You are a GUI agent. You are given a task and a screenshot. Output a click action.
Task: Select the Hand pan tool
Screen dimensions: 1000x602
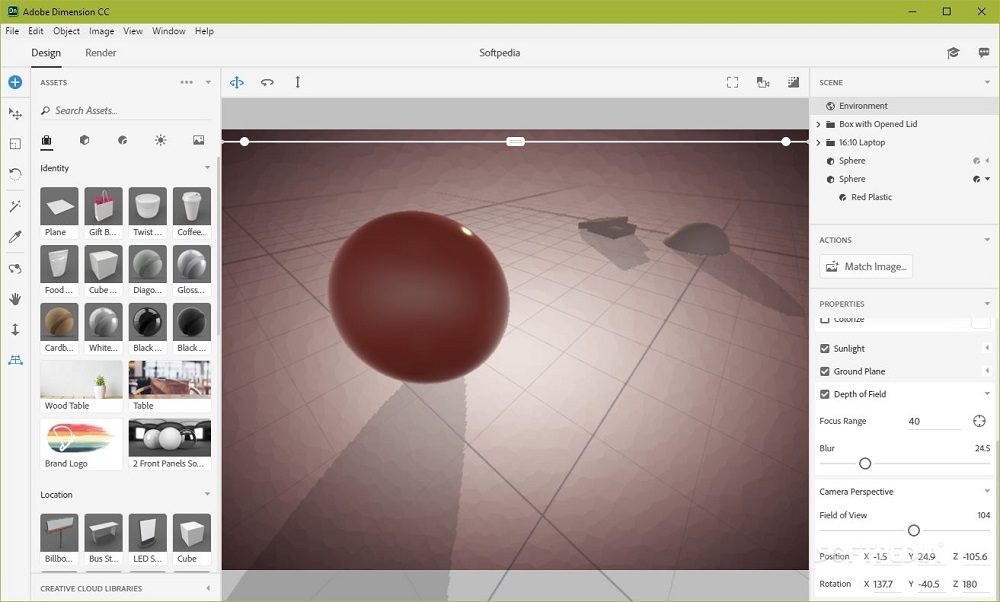click(14, 299)
